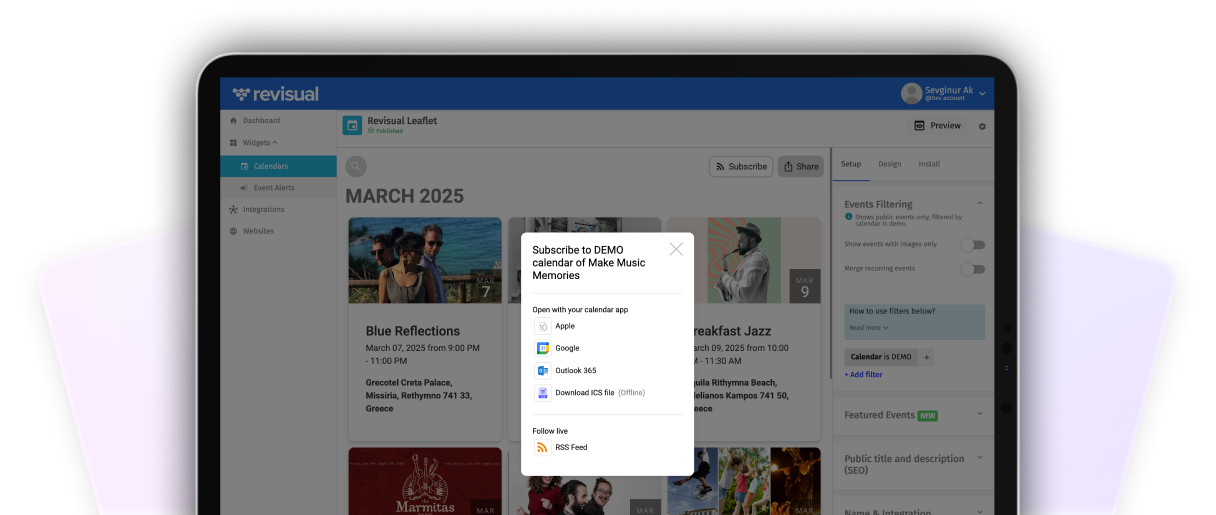
Task: Click the Google Calendar icon in the dialog
Action: 542,349
